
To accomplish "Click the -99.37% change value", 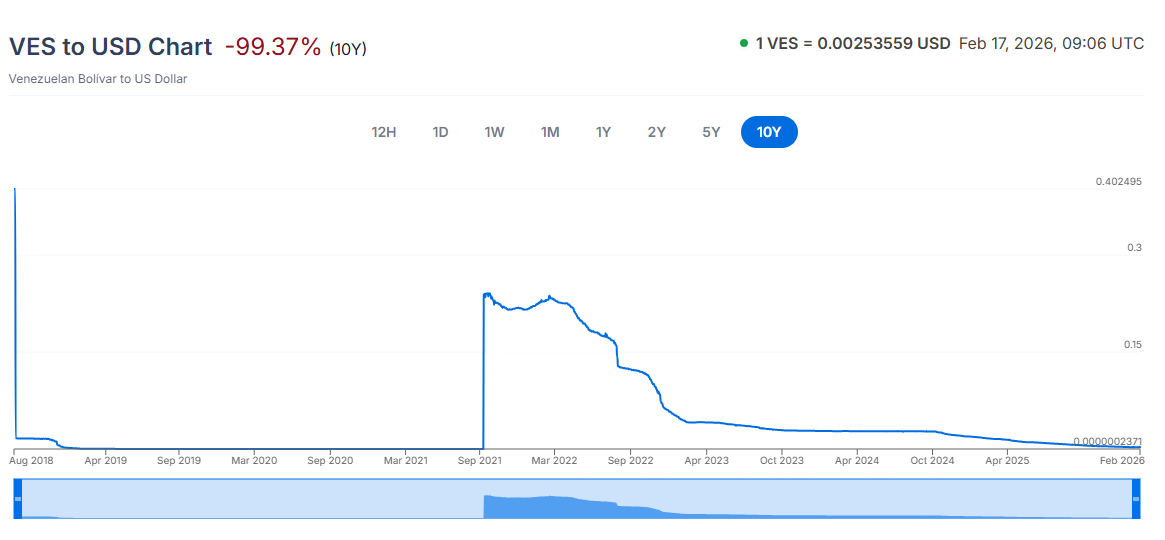I will [x=273, y=47].
